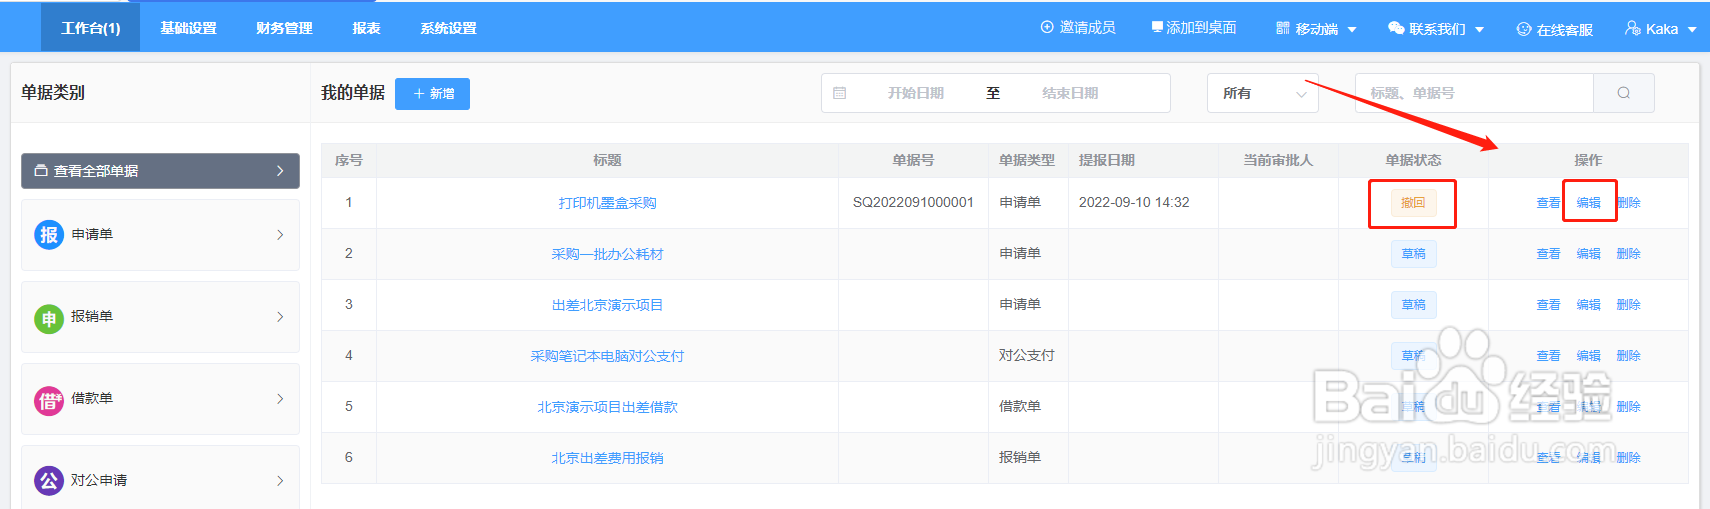The image size is (1710, 509).
Task: Click the search magnifier icon
Action: click(1624, 93)
